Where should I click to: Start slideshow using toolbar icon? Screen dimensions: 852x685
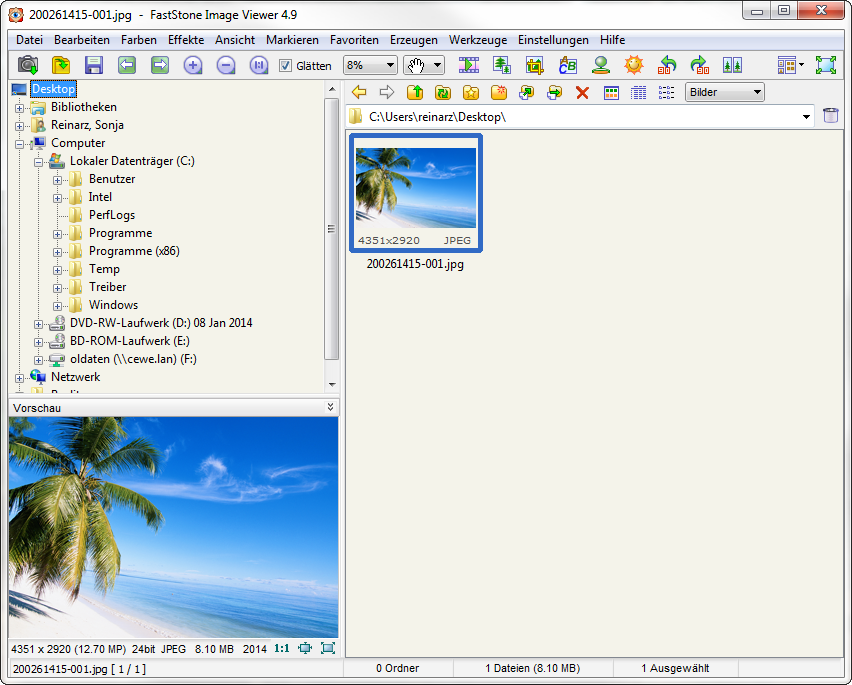pos(469,65)
